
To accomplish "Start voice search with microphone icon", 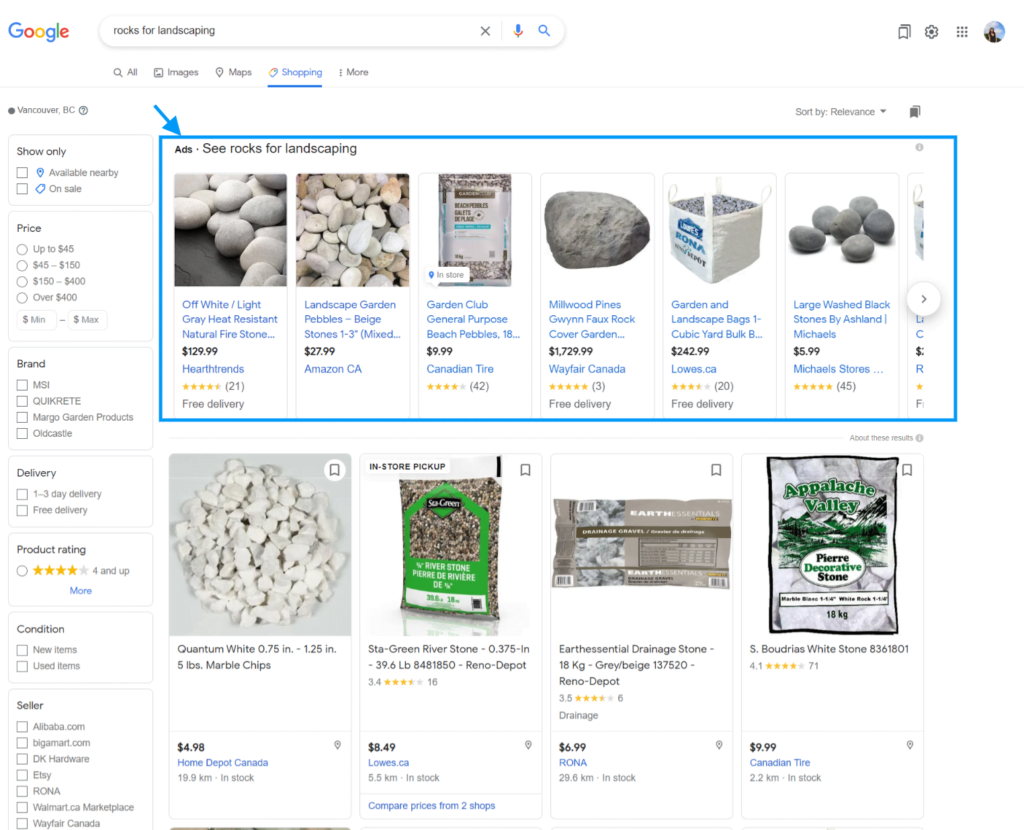I will point(518,31).
